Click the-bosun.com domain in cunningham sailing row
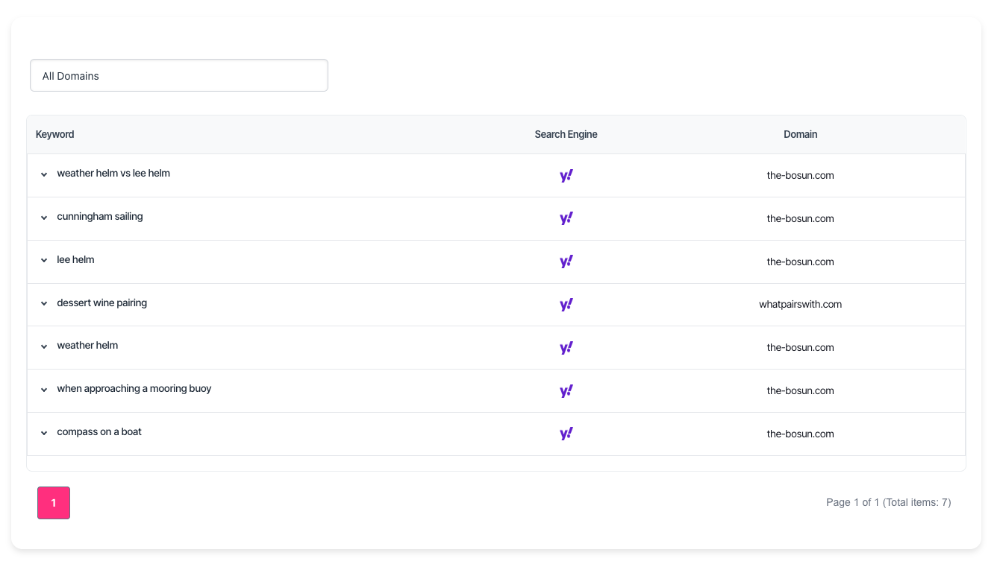This screenshot has height=564, width=1000. [x=800, y=218]
